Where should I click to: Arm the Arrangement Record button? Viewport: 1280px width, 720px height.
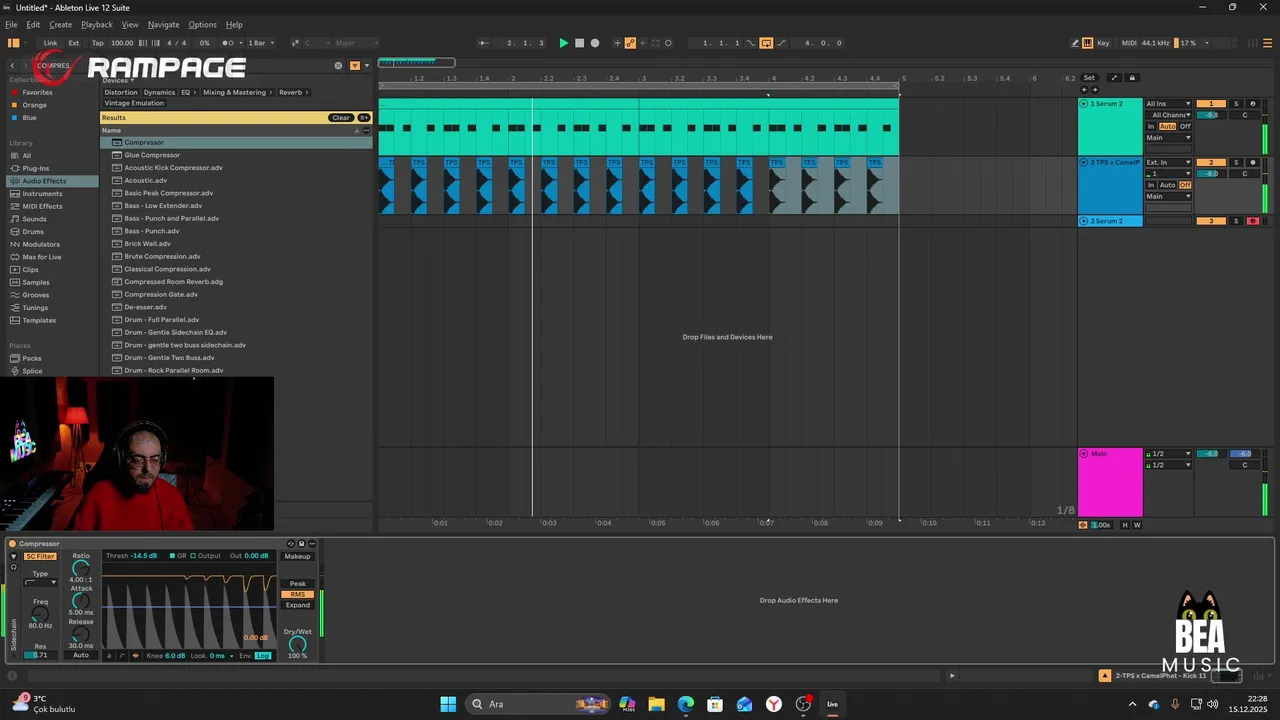[x=595, y=43]
